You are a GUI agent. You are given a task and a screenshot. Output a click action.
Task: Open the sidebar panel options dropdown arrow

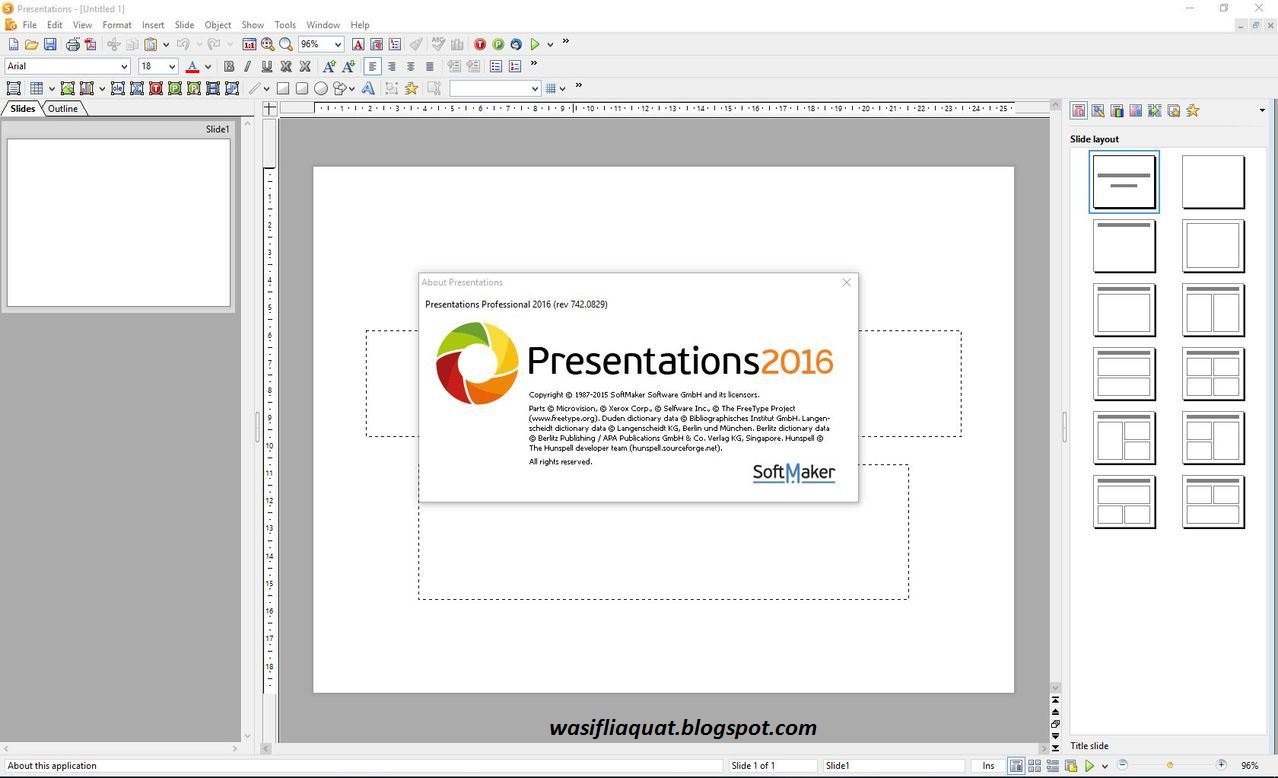[x=1262, y=111]
